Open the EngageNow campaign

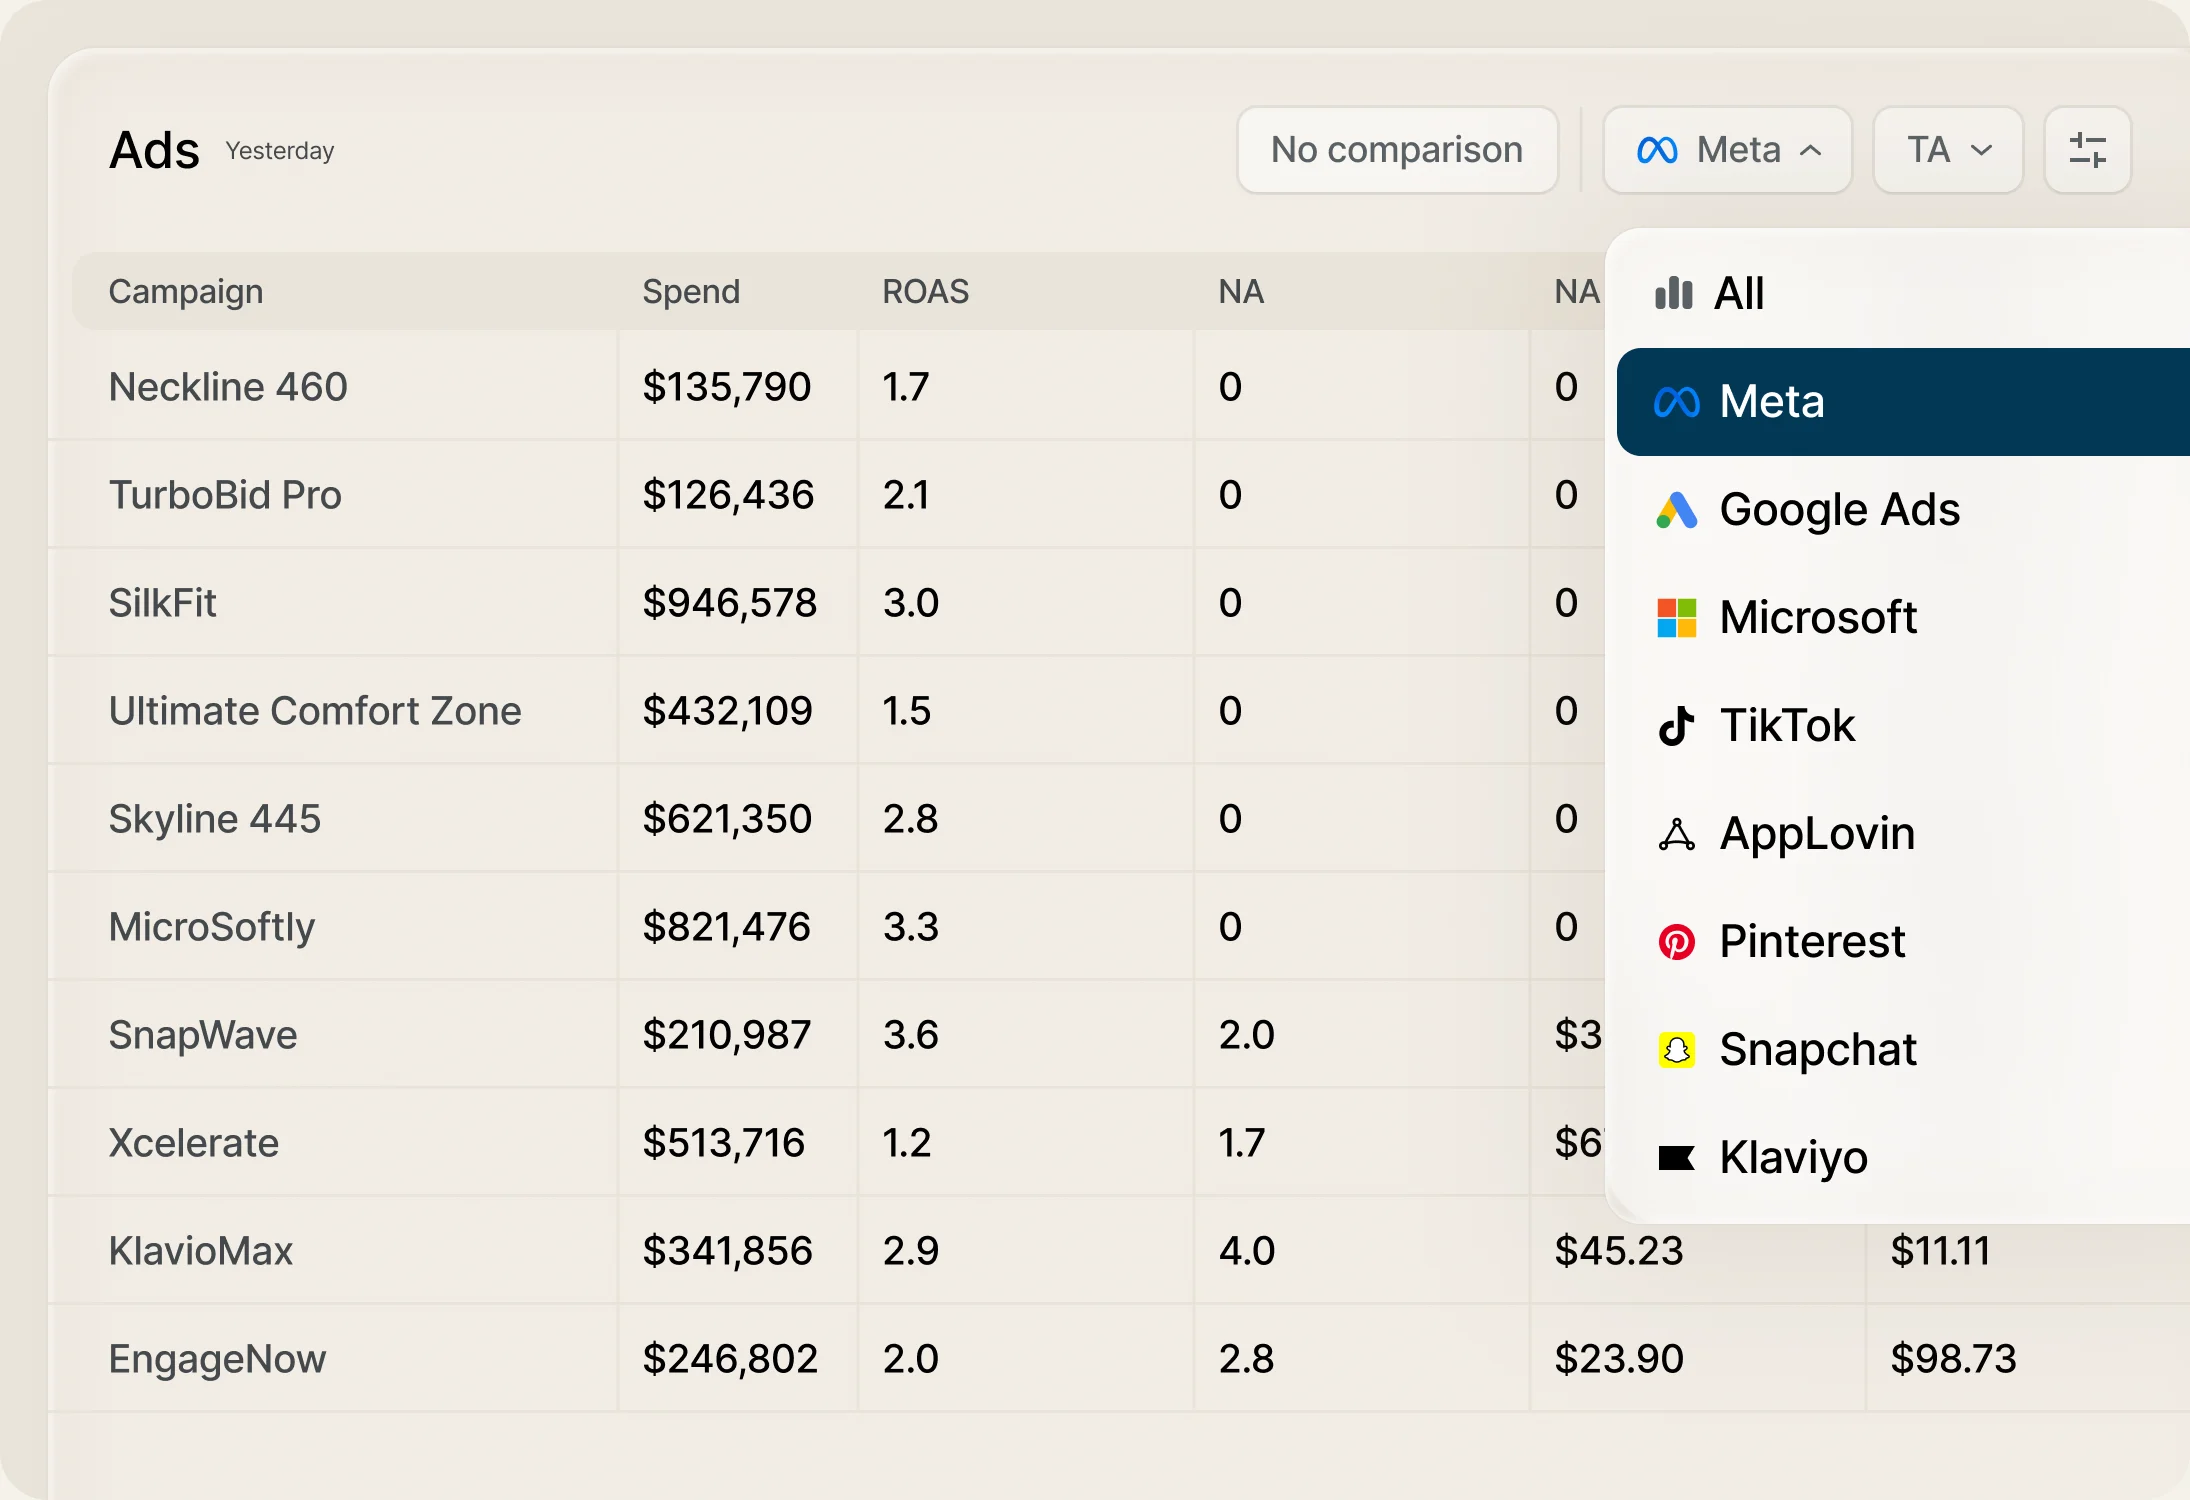pyautogui.click(x=217, y=1359)
